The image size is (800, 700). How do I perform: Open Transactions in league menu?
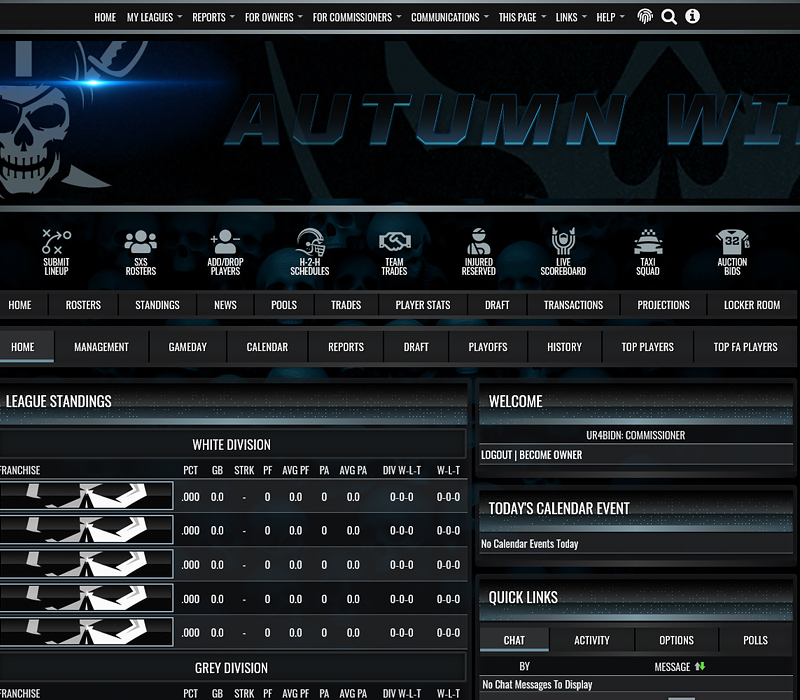[x=573, y=305]
